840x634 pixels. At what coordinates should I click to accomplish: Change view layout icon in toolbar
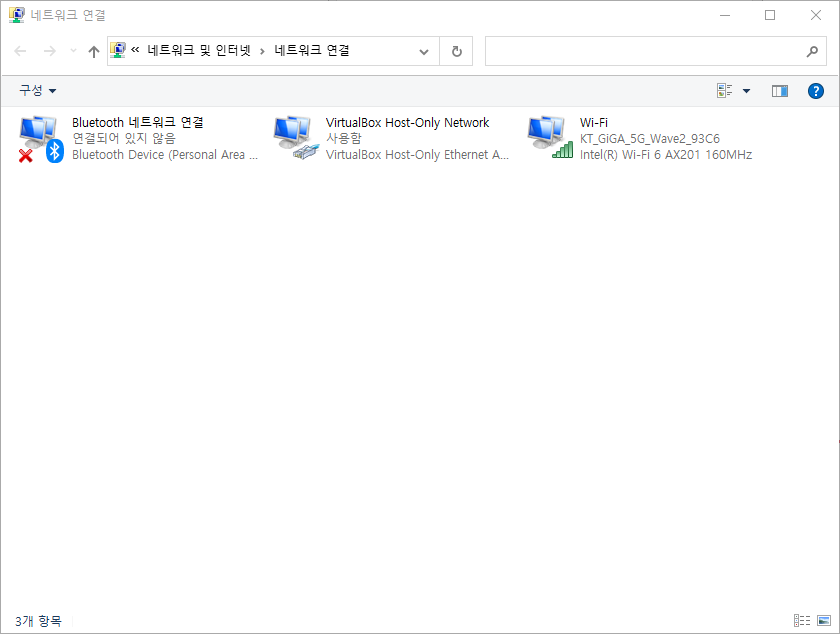pos(724,91)
